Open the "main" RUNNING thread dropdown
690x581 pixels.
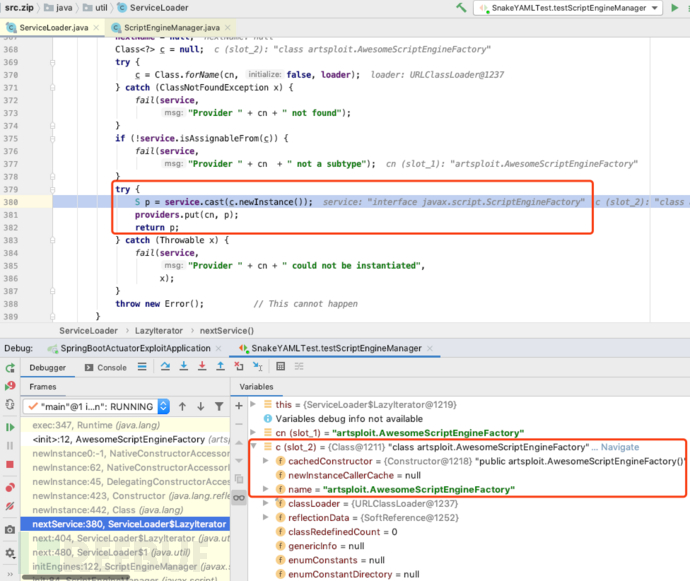[x=96, y=406]
